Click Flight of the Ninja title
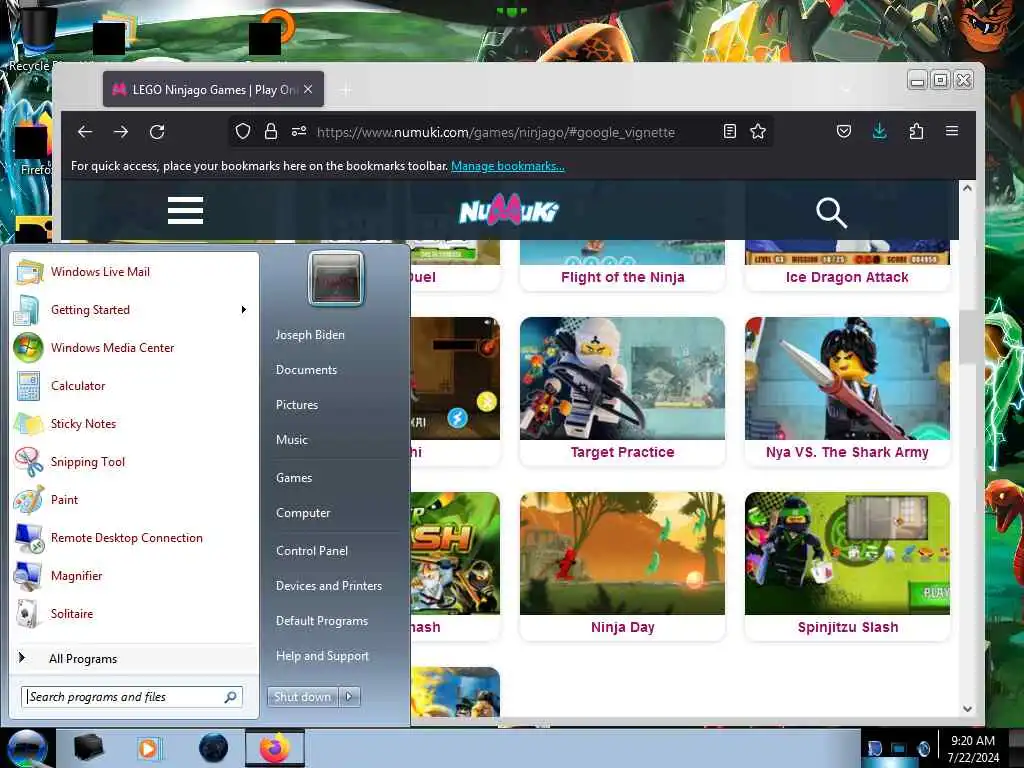This screenshot has width=1024, height=768. coord(622,277)
